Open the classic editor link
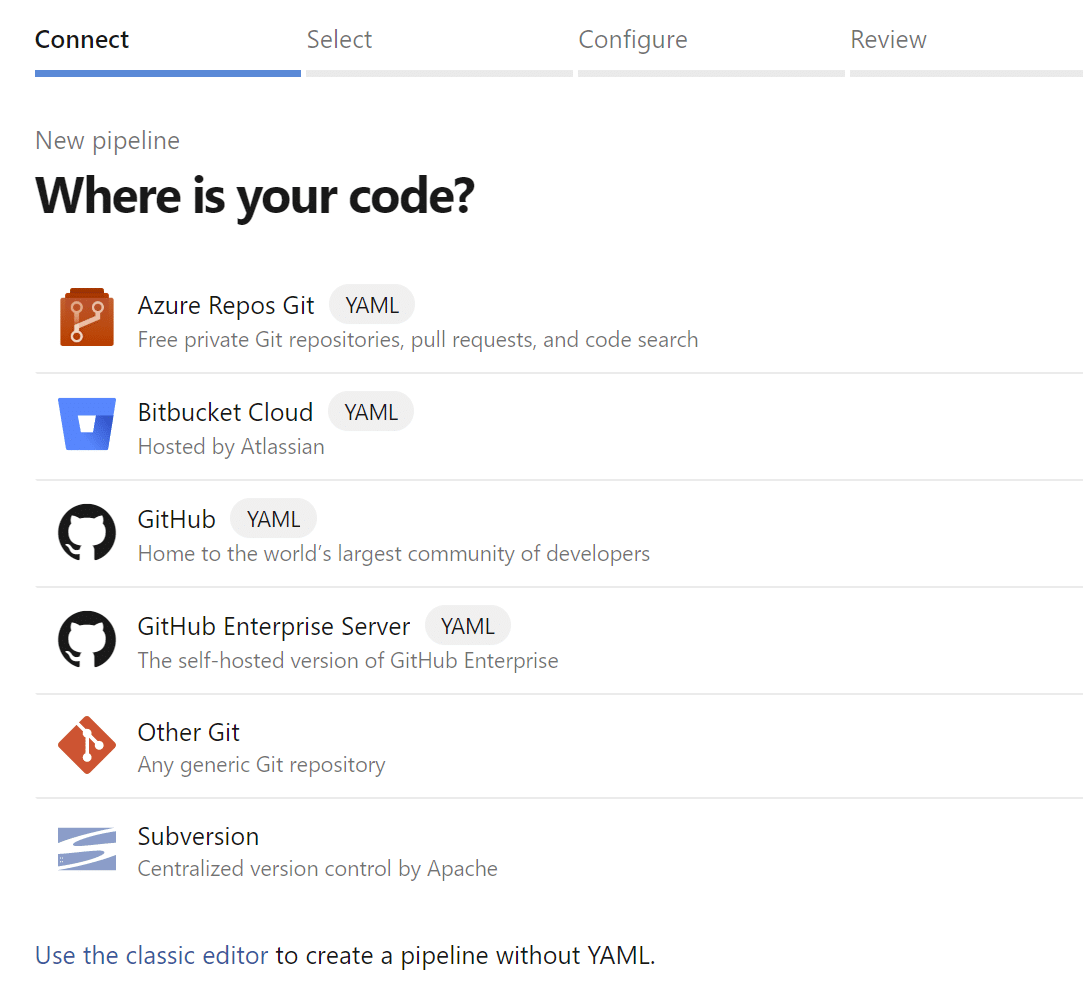The height and width of the screenshot is (1007, 1083). pyautogui.click(x=152, y=955)
